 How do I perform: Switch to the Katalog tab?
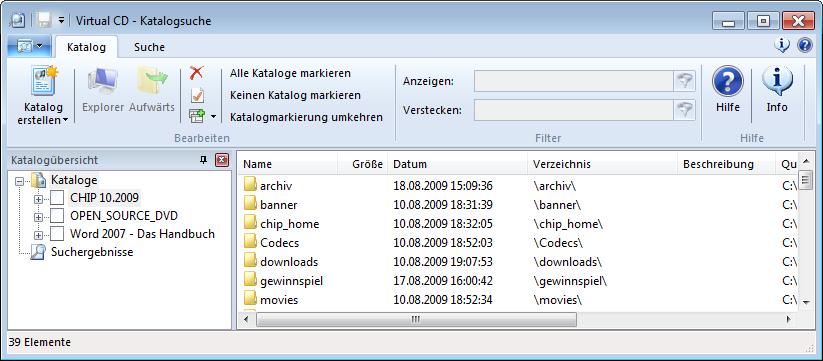[87, 47]
